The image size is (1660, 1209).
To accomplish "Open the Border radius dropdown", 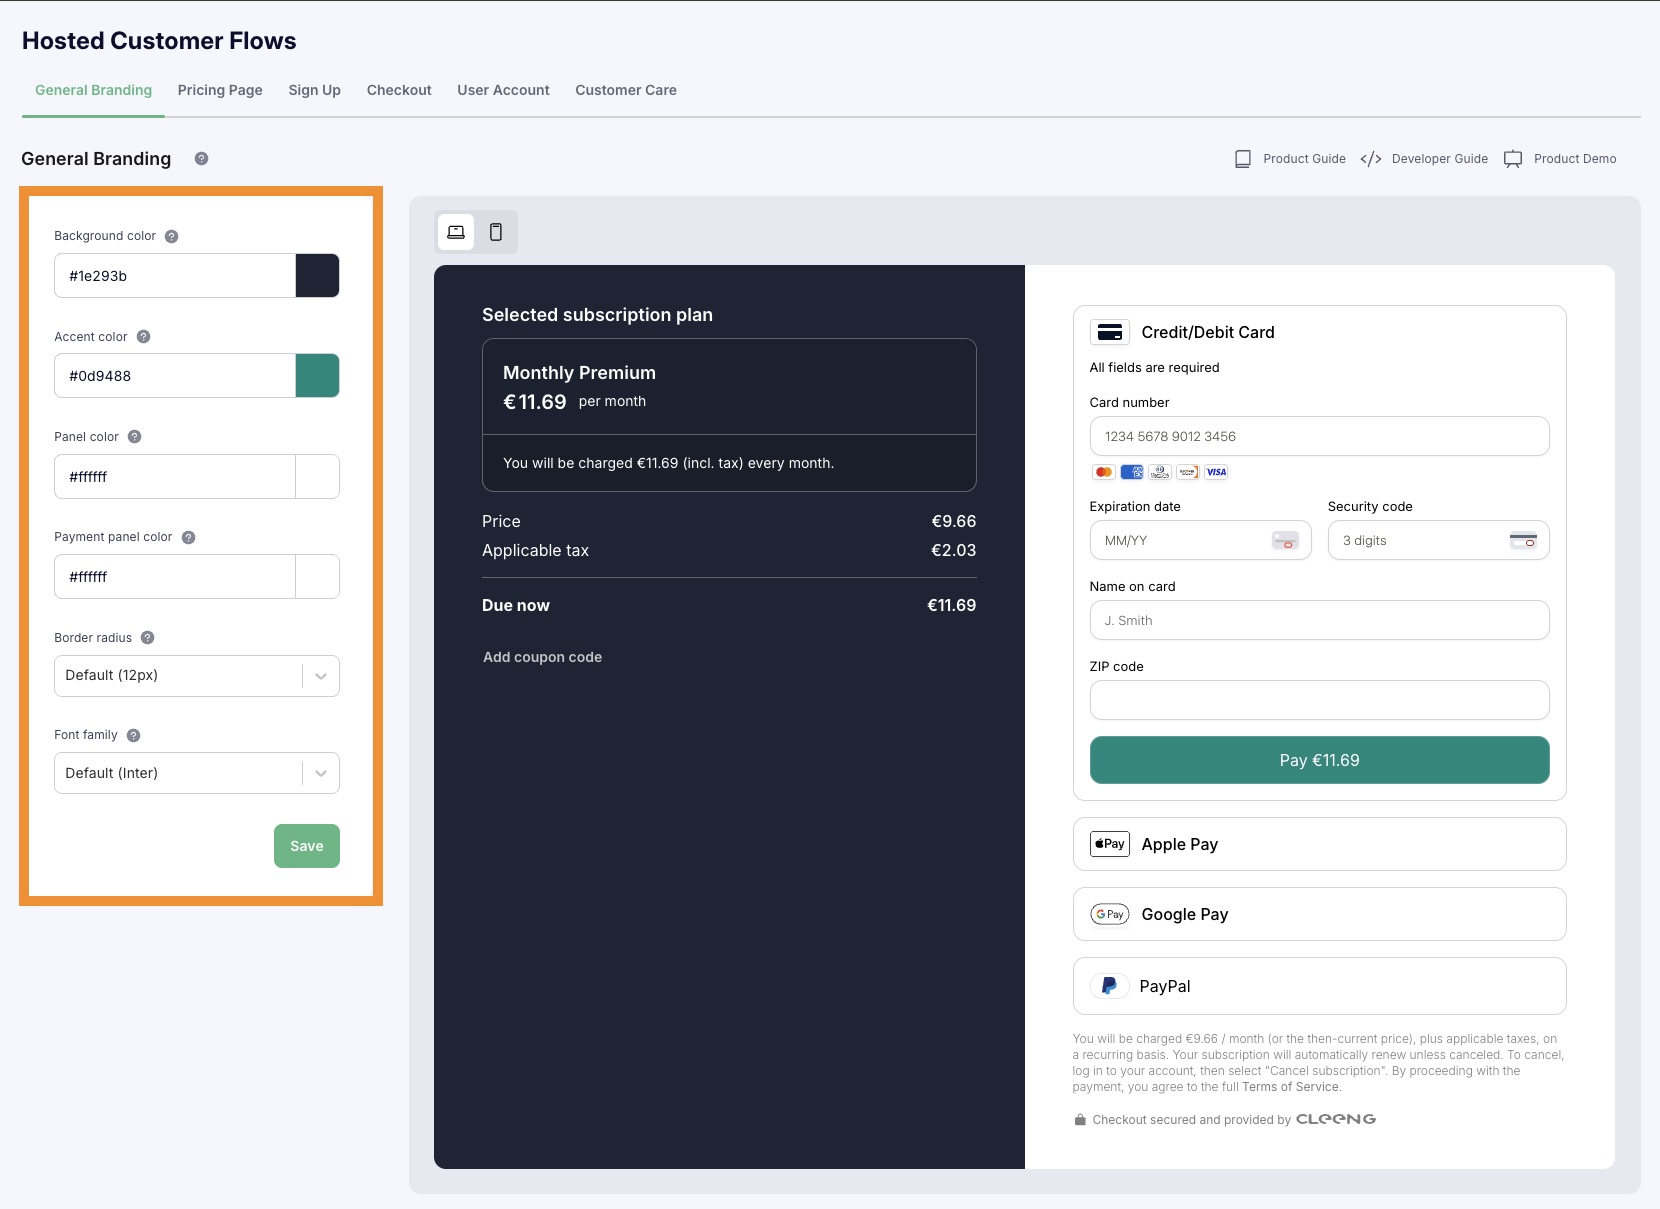I will pos(197,676).
